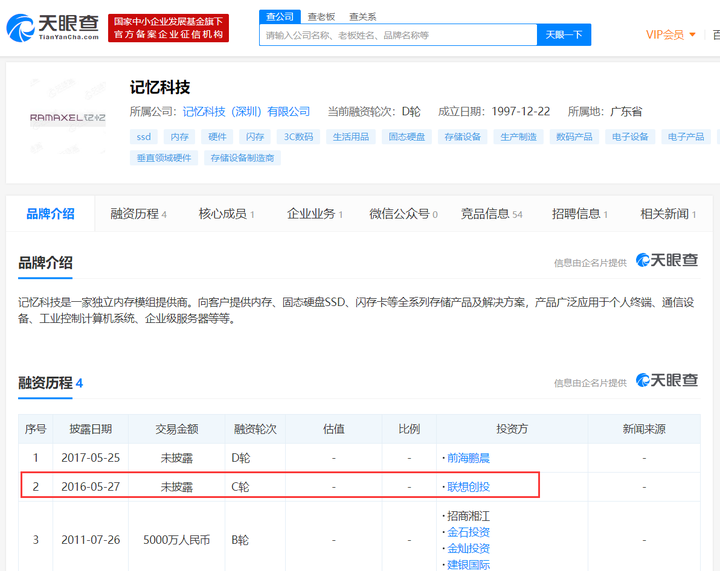Focus the company name search input

398,35
